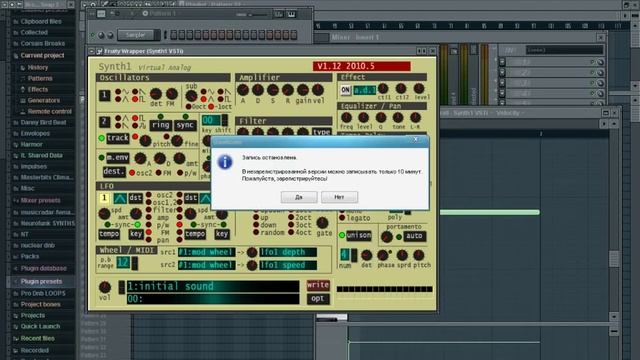Screen dimensions: 640x360
Task: Open the Plugin database folder
Action: coord(43,269)
